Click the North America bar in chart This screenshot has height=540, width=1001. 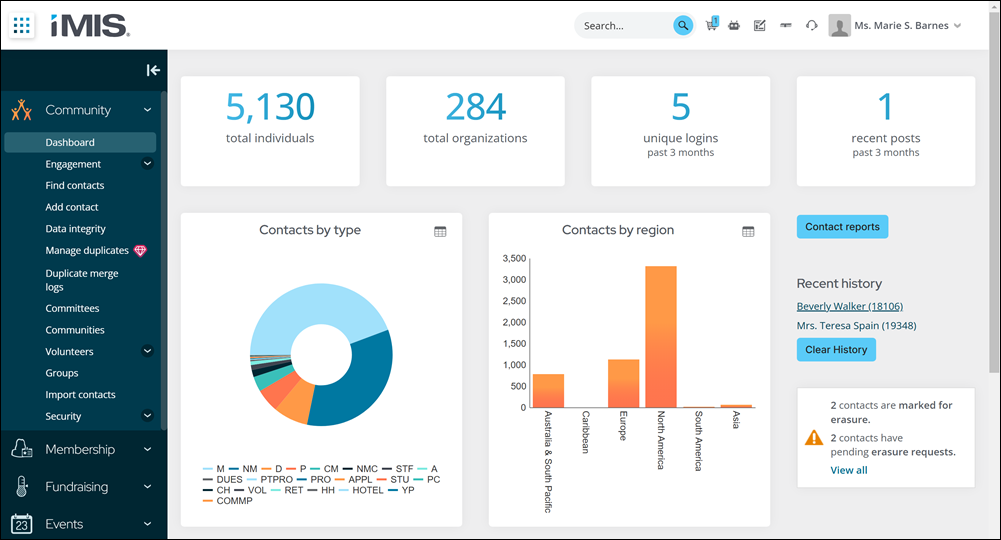661,336
